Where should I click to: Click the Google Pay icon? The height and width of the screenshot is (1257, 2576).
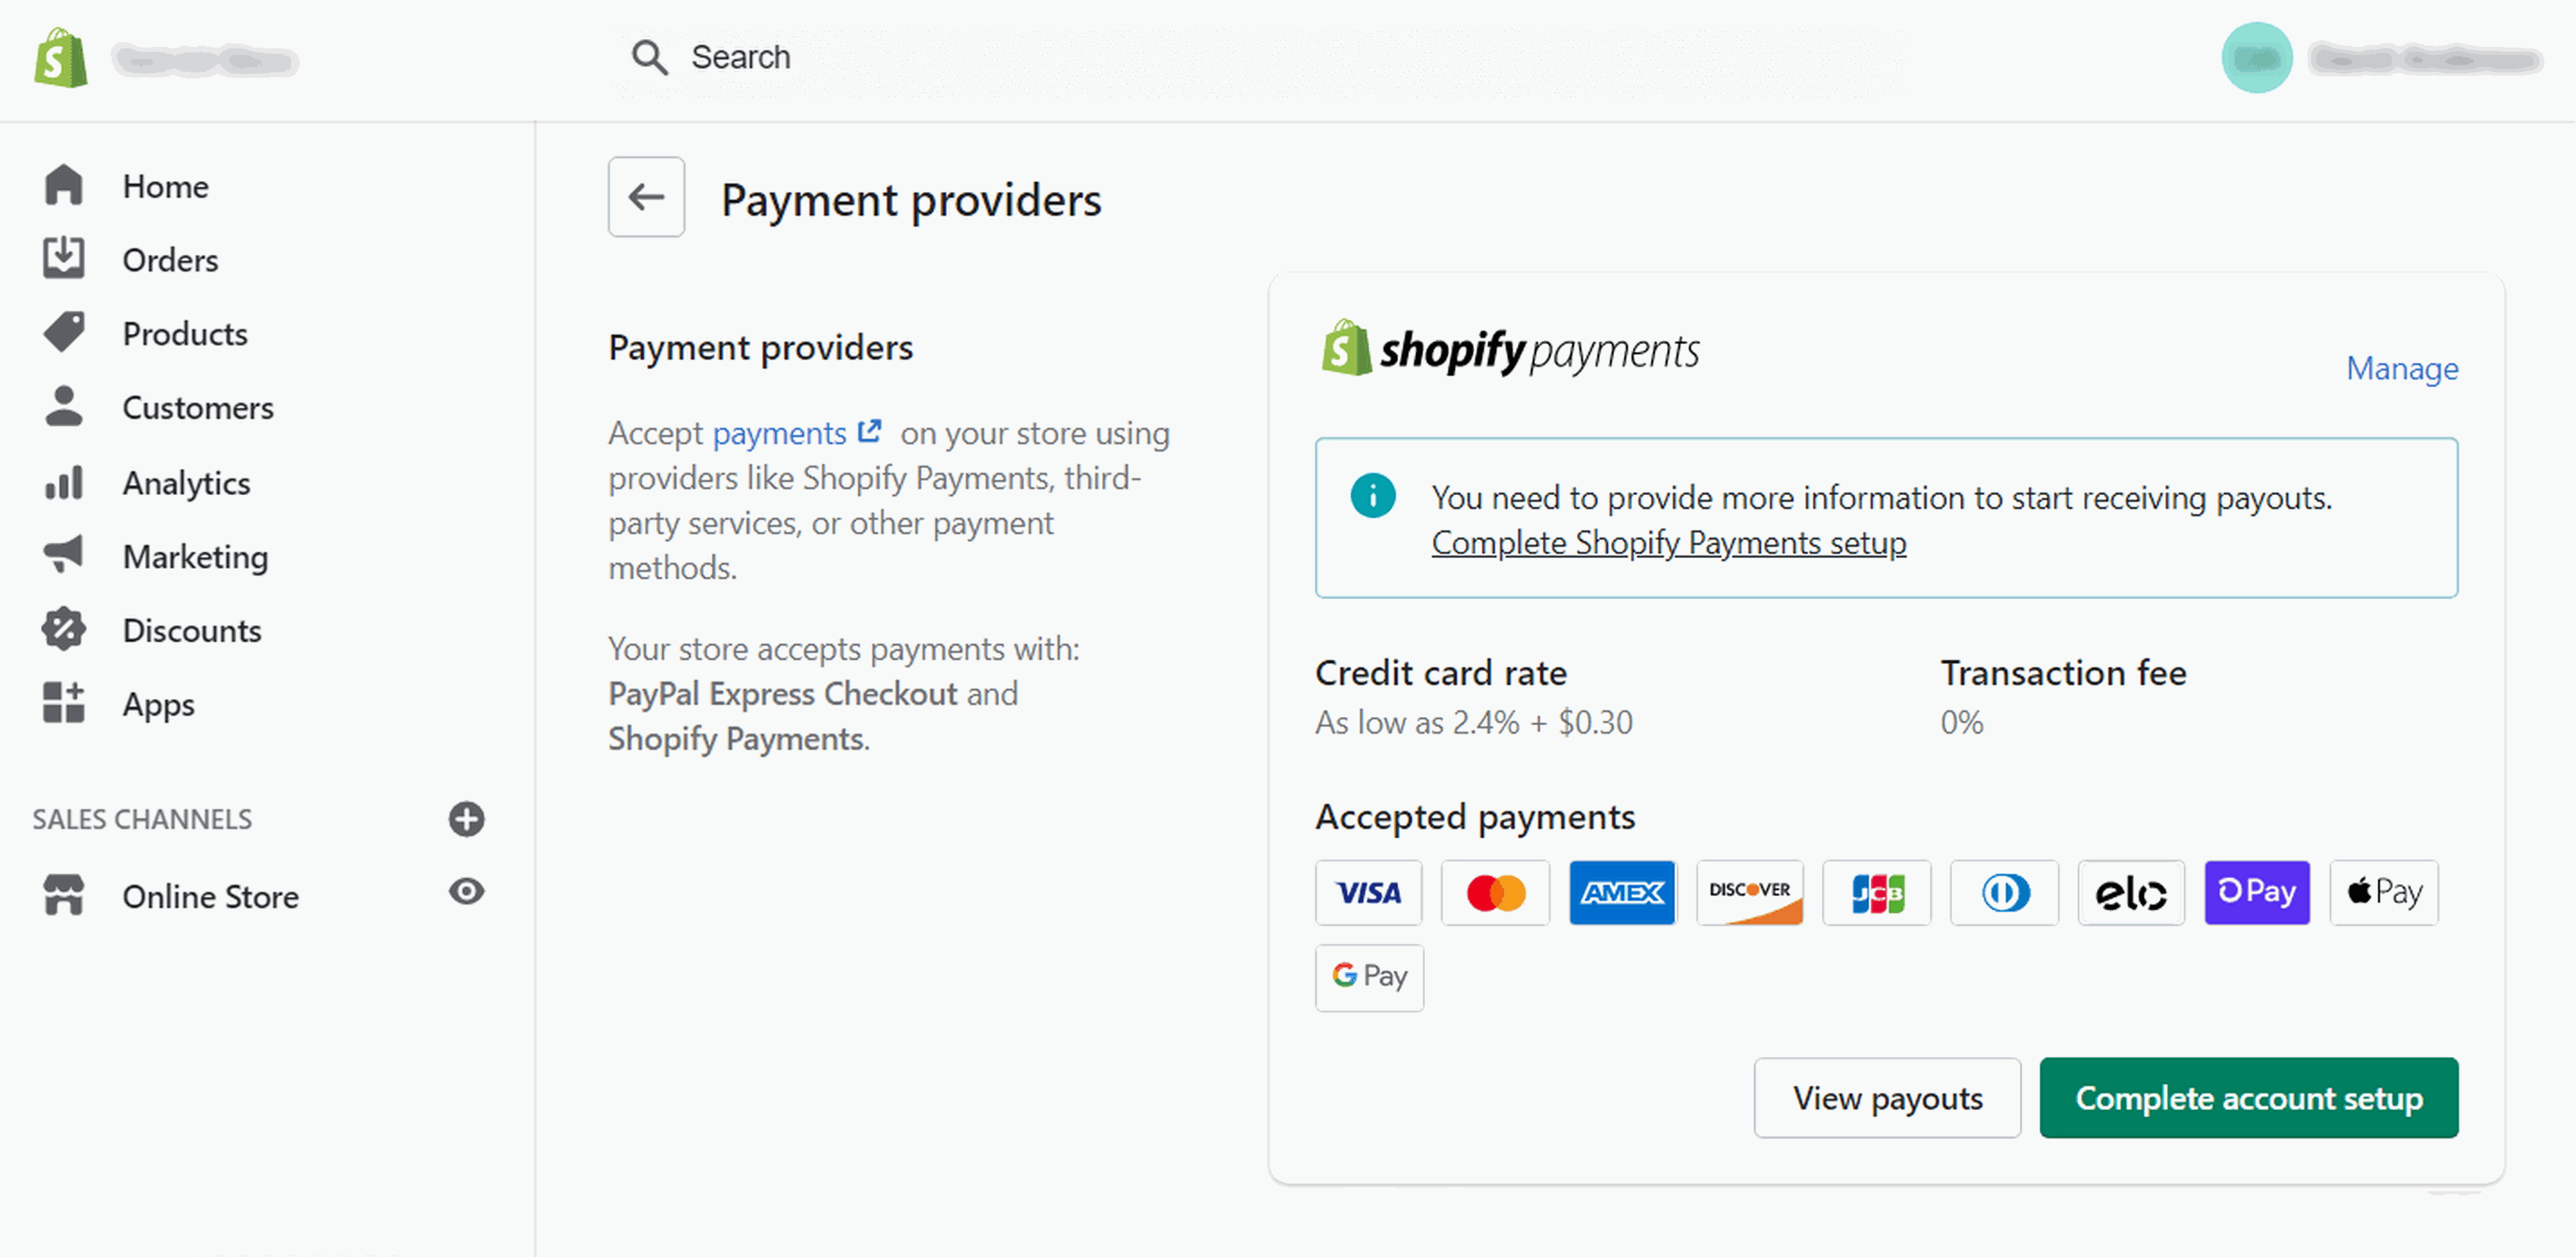(x=1368, y=977)
